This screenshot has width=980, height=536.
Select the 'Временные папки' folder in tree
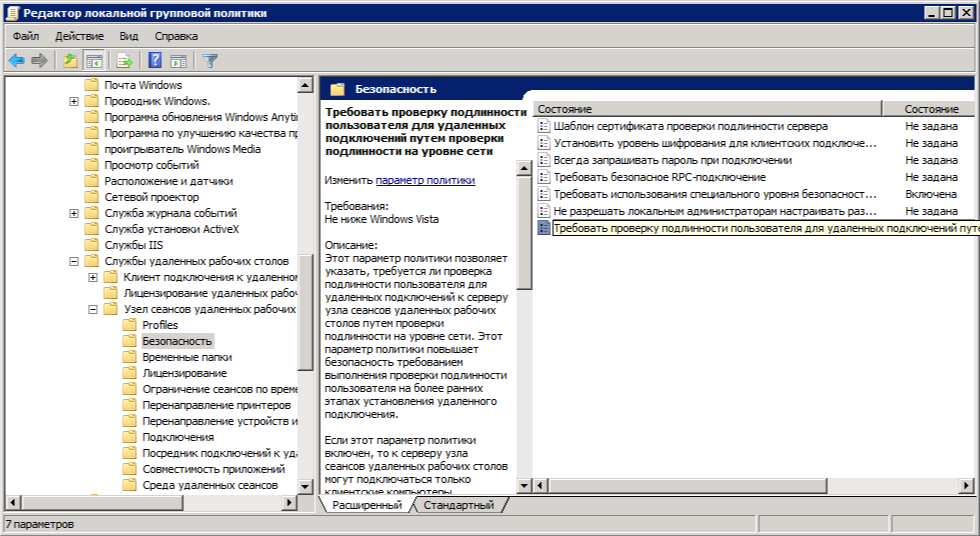[187, 357]
